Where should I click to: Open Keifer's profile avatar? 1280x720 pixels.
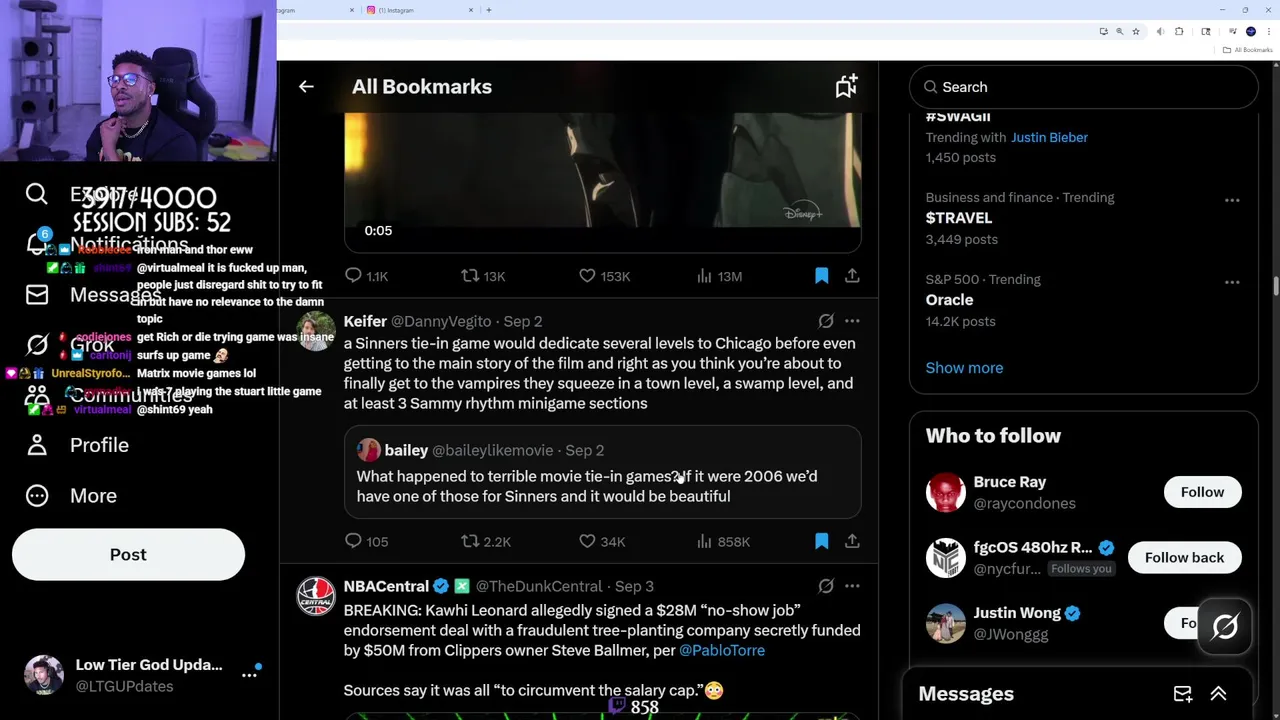[316, 331]
